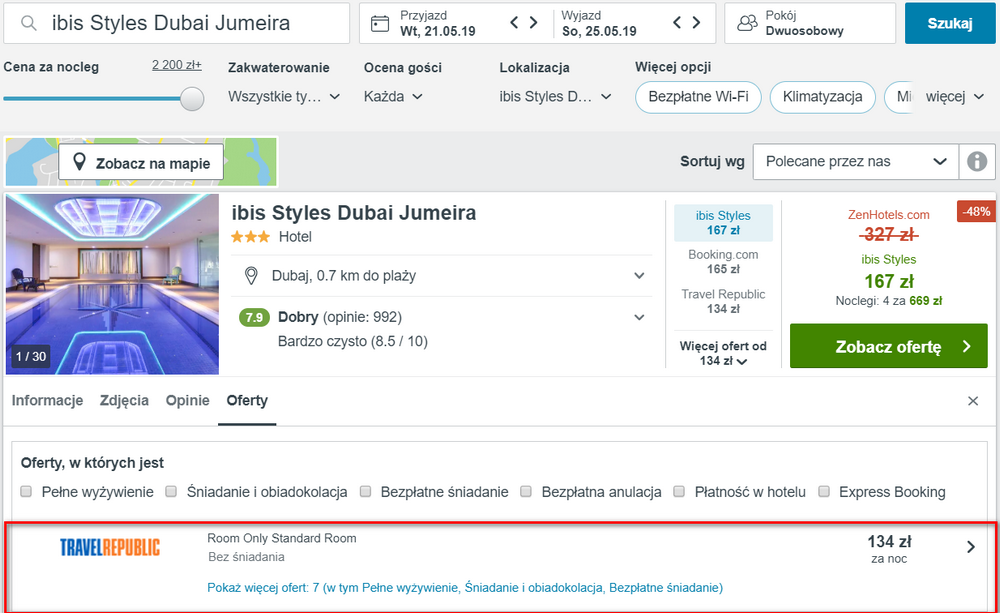Click the -48% discount badge
Image resolution: width=1000 pixels, height=613 pixels.
(976, 211)
